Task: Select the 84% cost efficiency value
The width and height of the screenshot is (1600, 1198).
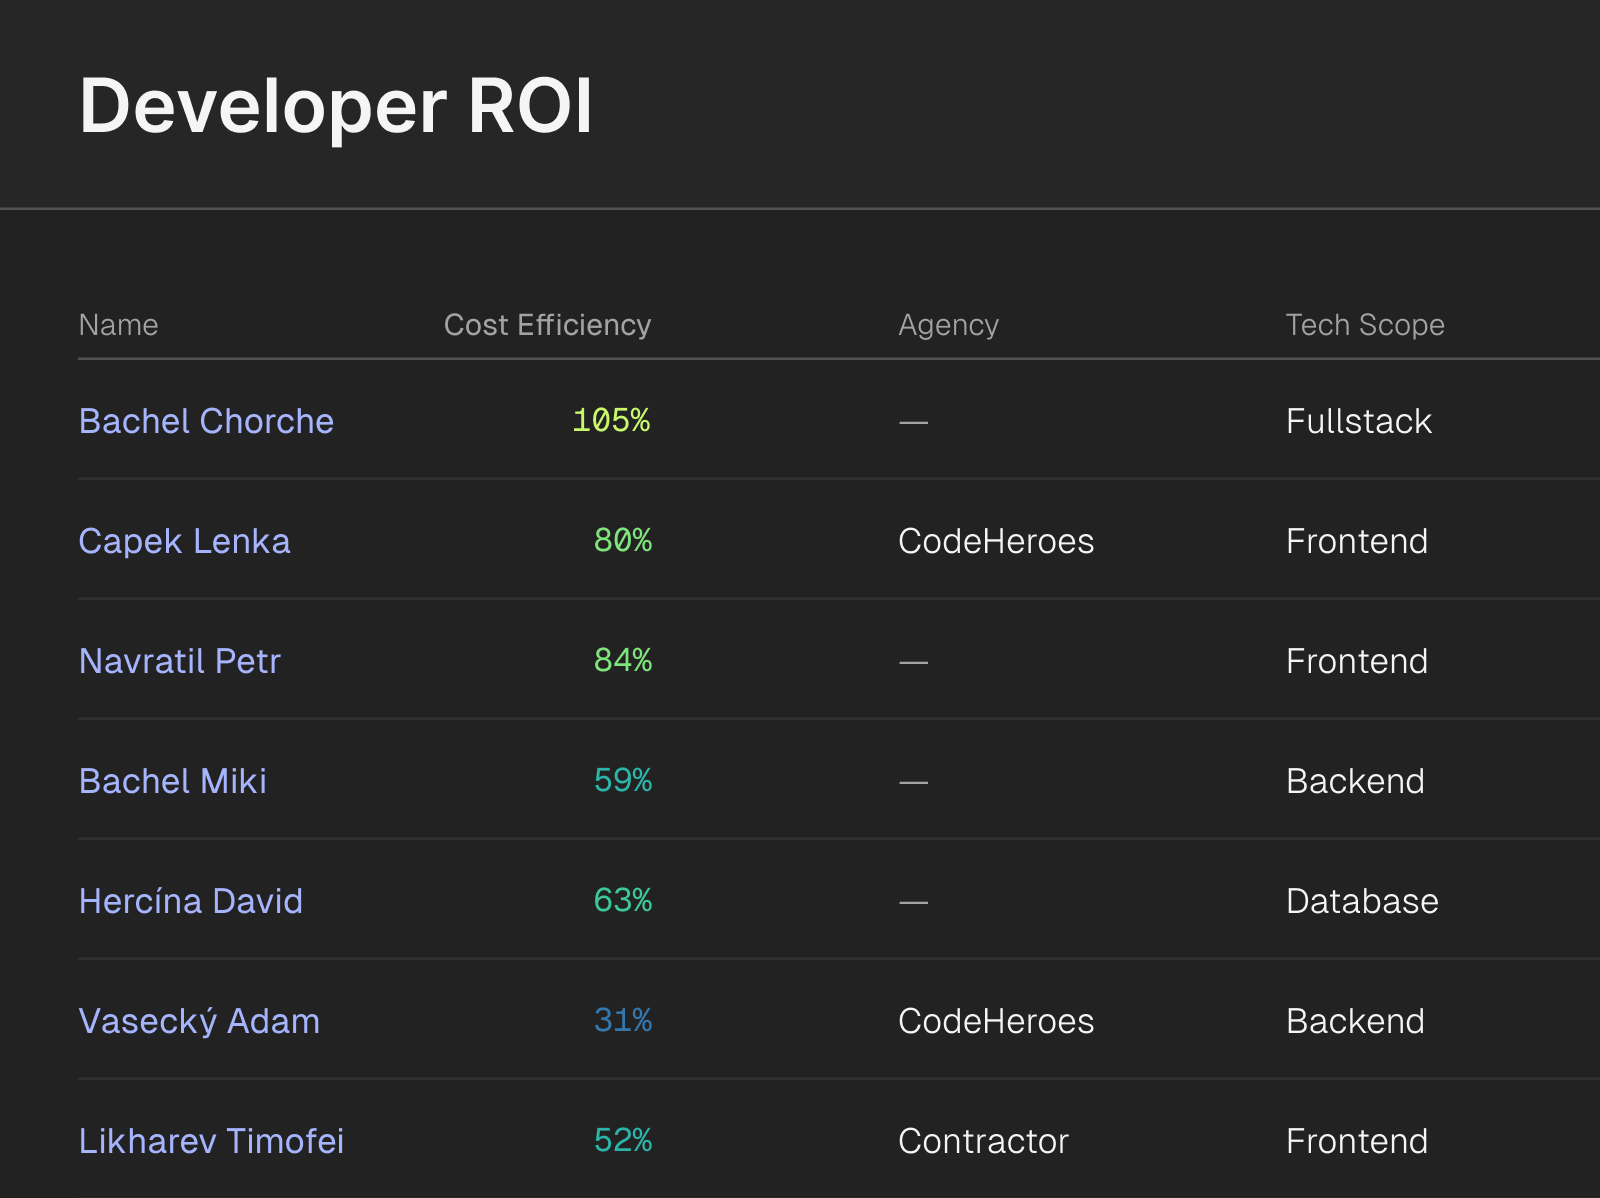Action: click(622, 660)
